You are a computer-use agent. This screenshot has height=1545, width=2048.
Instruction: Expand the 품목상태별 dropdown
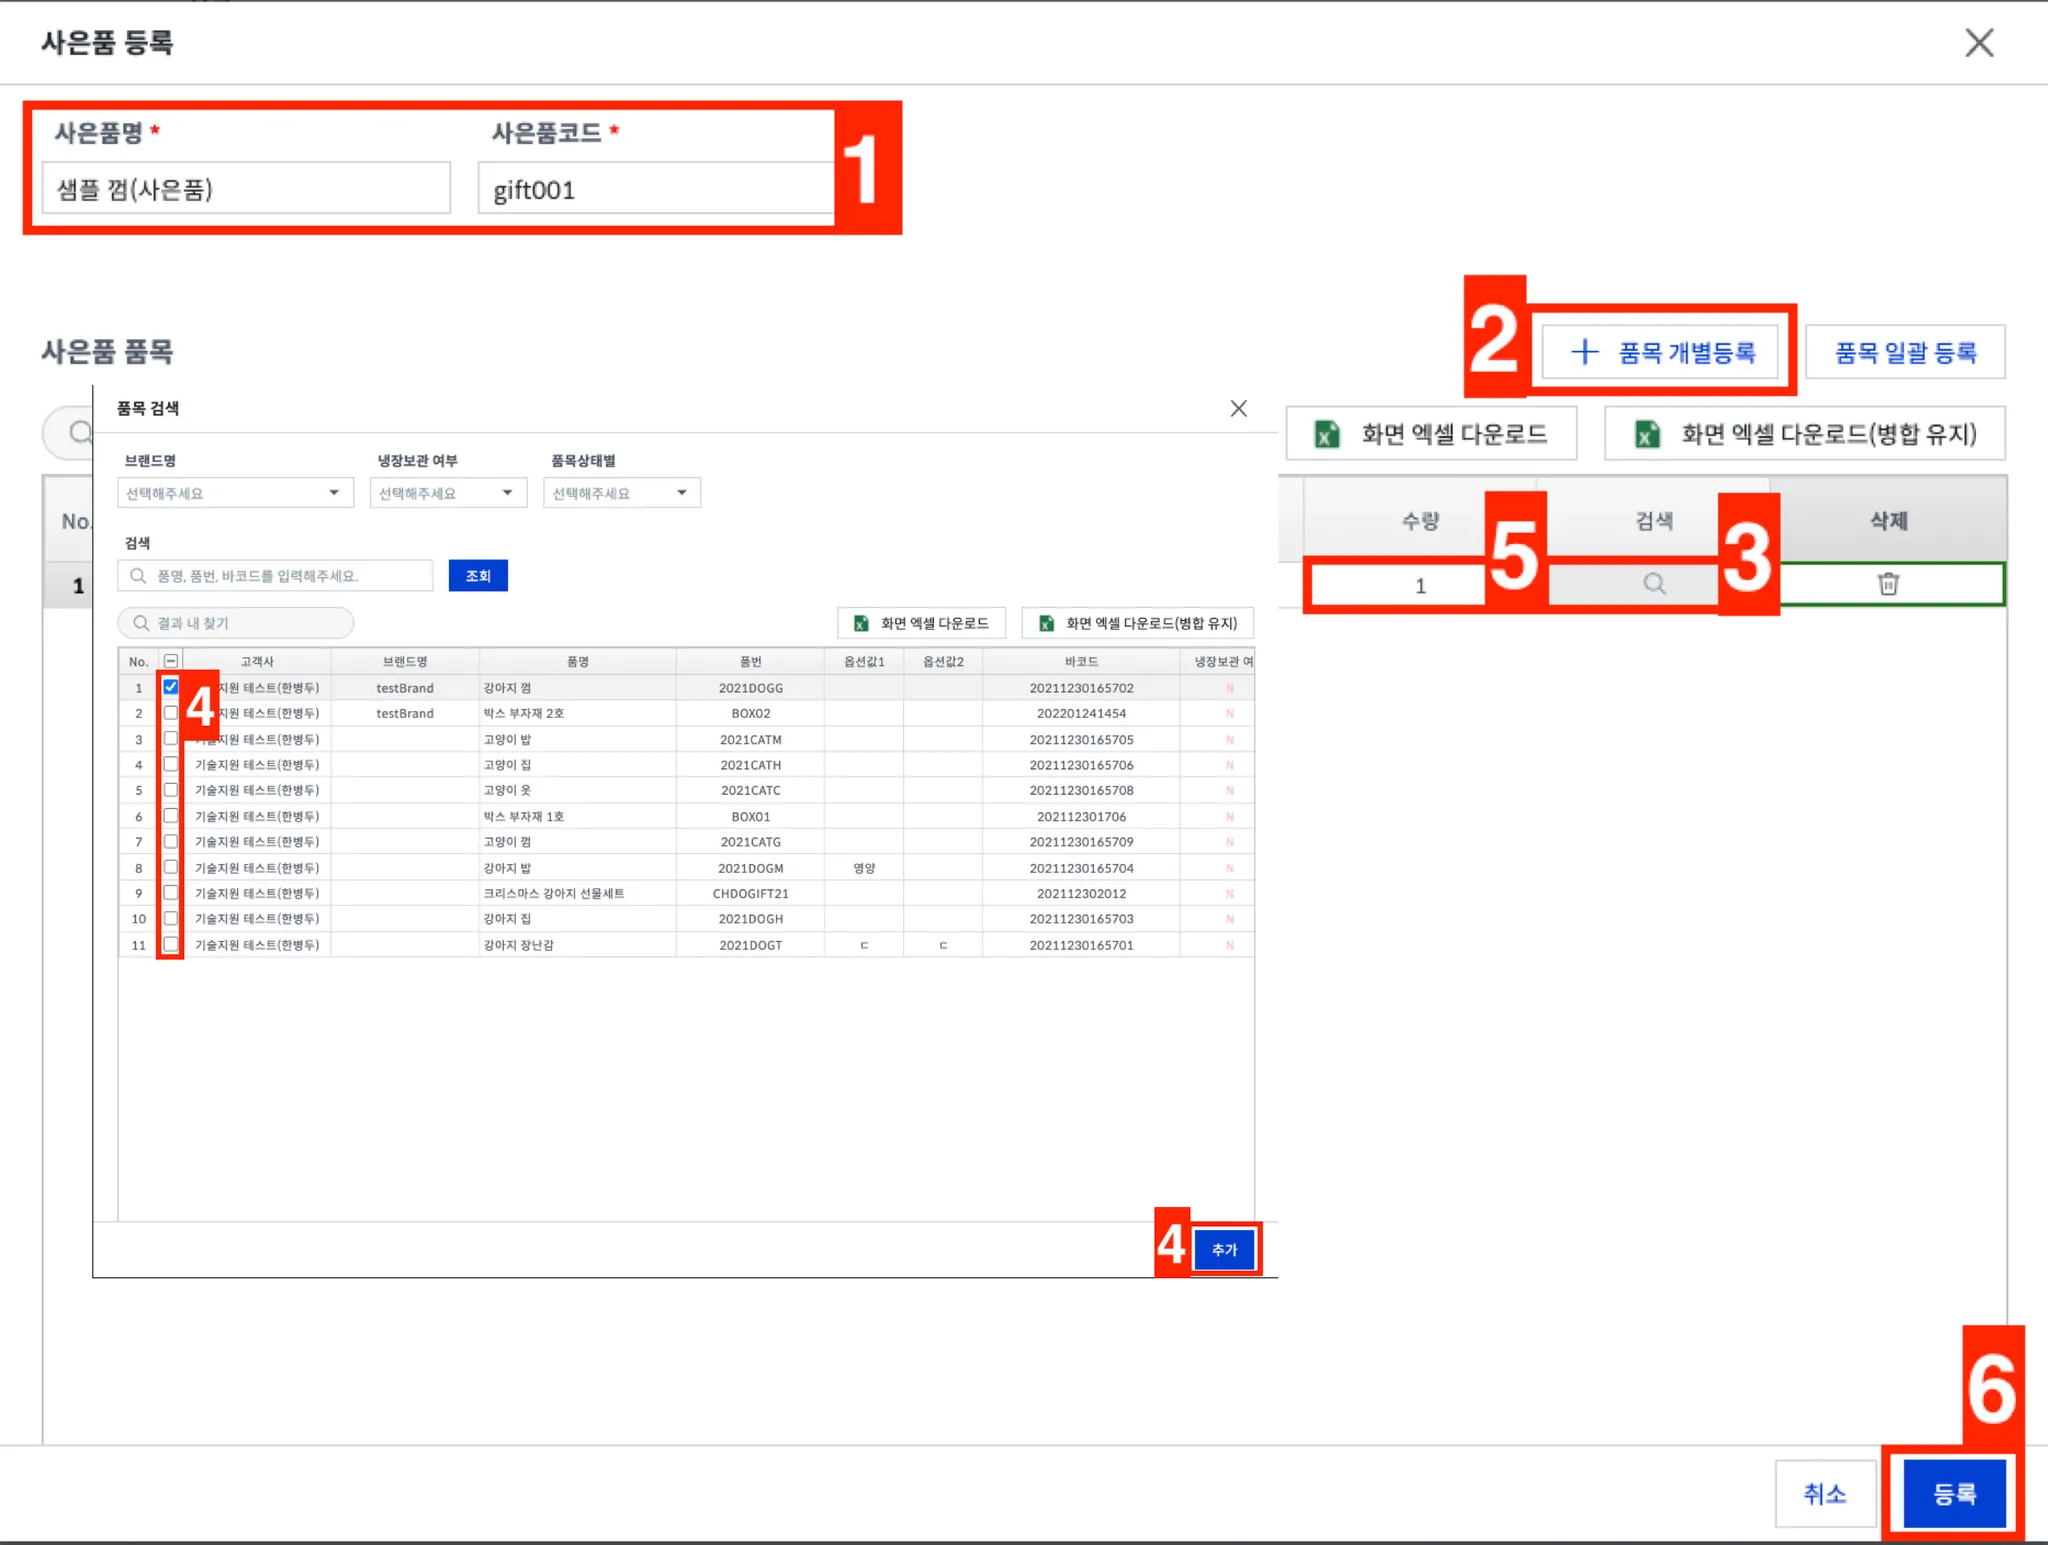(621, 493)
